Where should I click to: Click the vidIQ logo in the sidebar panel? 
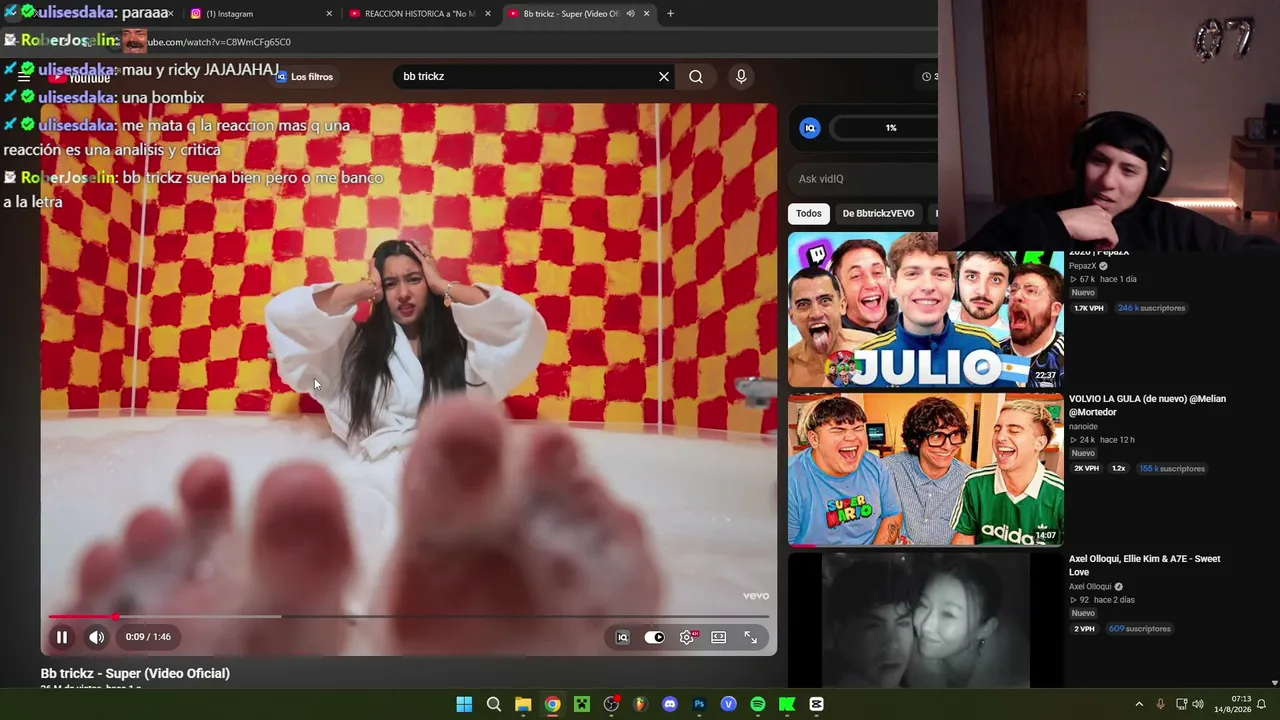coord(810,128)
